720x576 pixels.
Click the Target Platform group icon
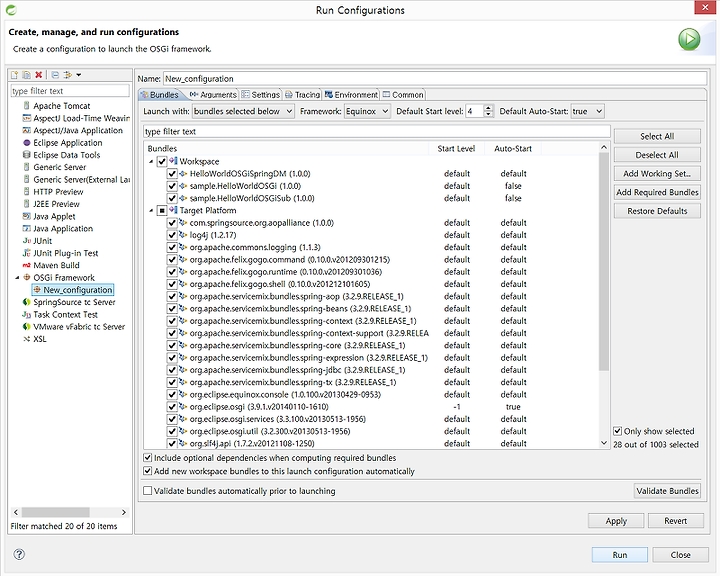coord(173,210)
